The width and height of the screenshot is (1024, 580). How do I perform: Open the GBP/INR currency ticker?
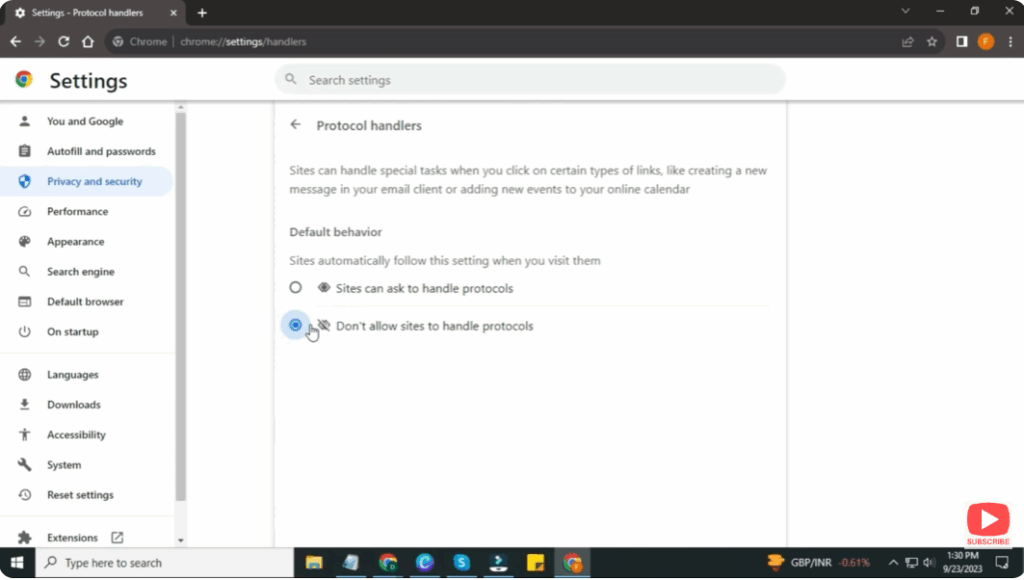tap(817, 562)
